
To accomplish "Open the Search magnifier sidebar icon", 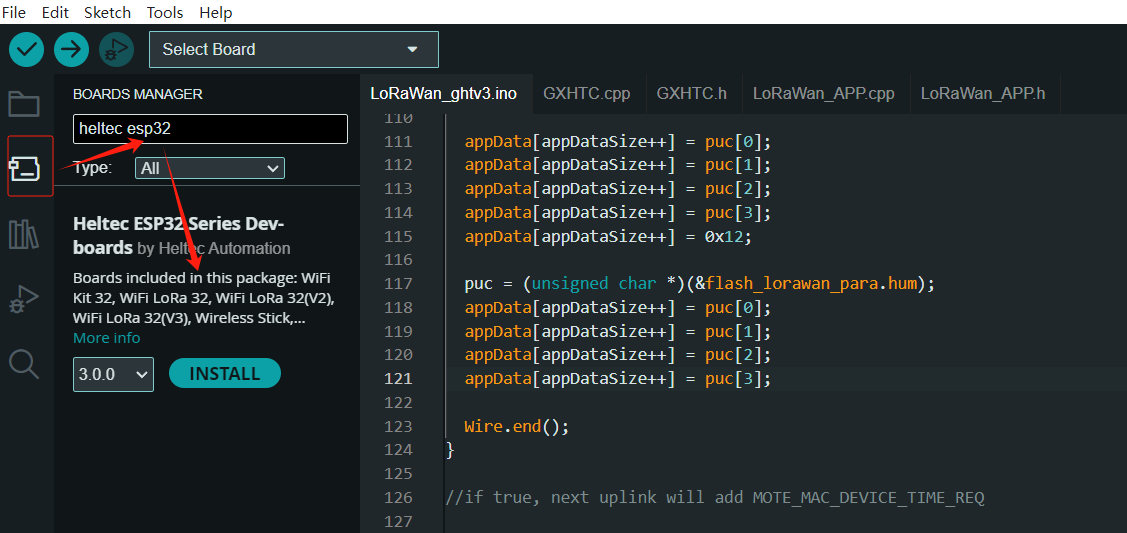I will point(24,364).
